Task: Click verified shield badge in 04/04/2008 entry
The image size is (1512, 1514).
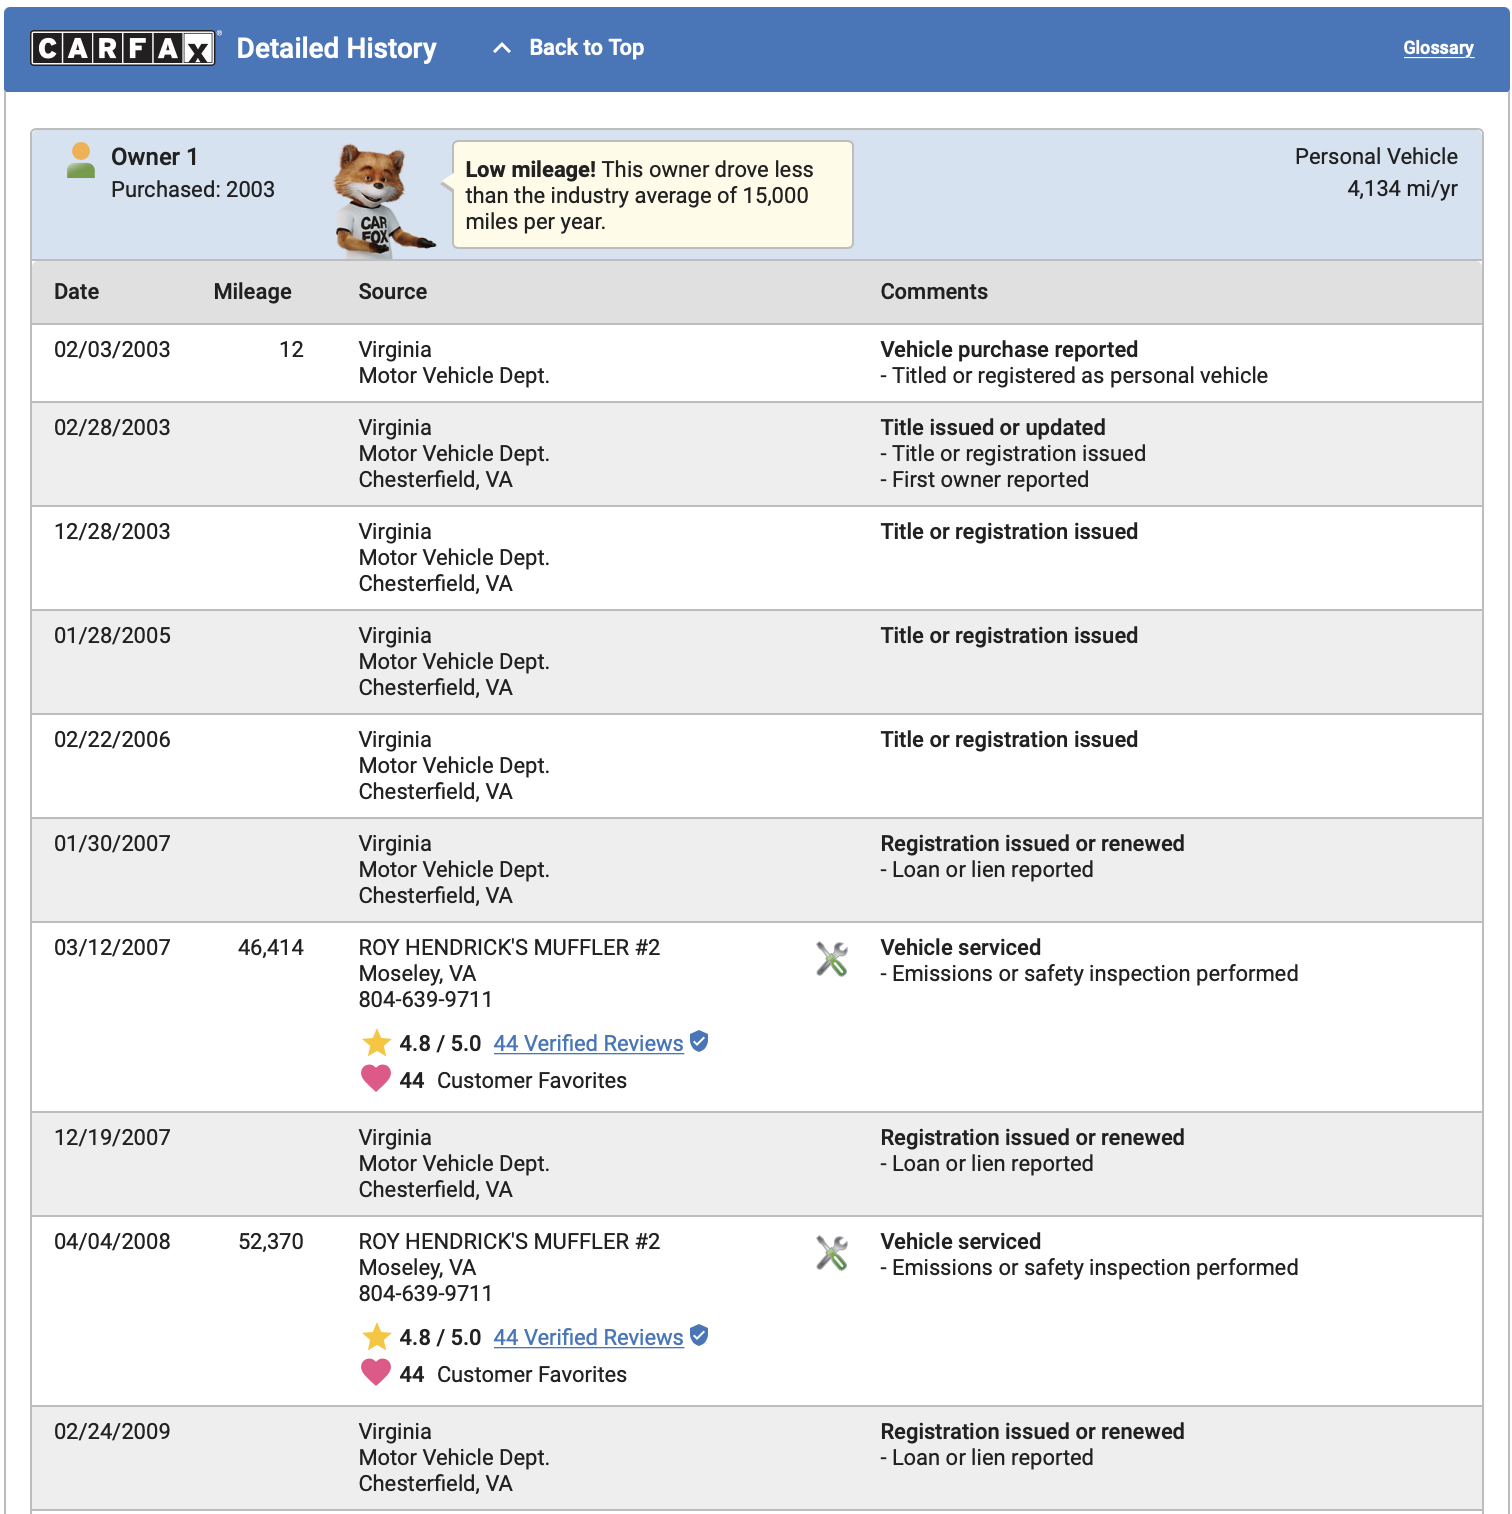Action: [699, 1335]
